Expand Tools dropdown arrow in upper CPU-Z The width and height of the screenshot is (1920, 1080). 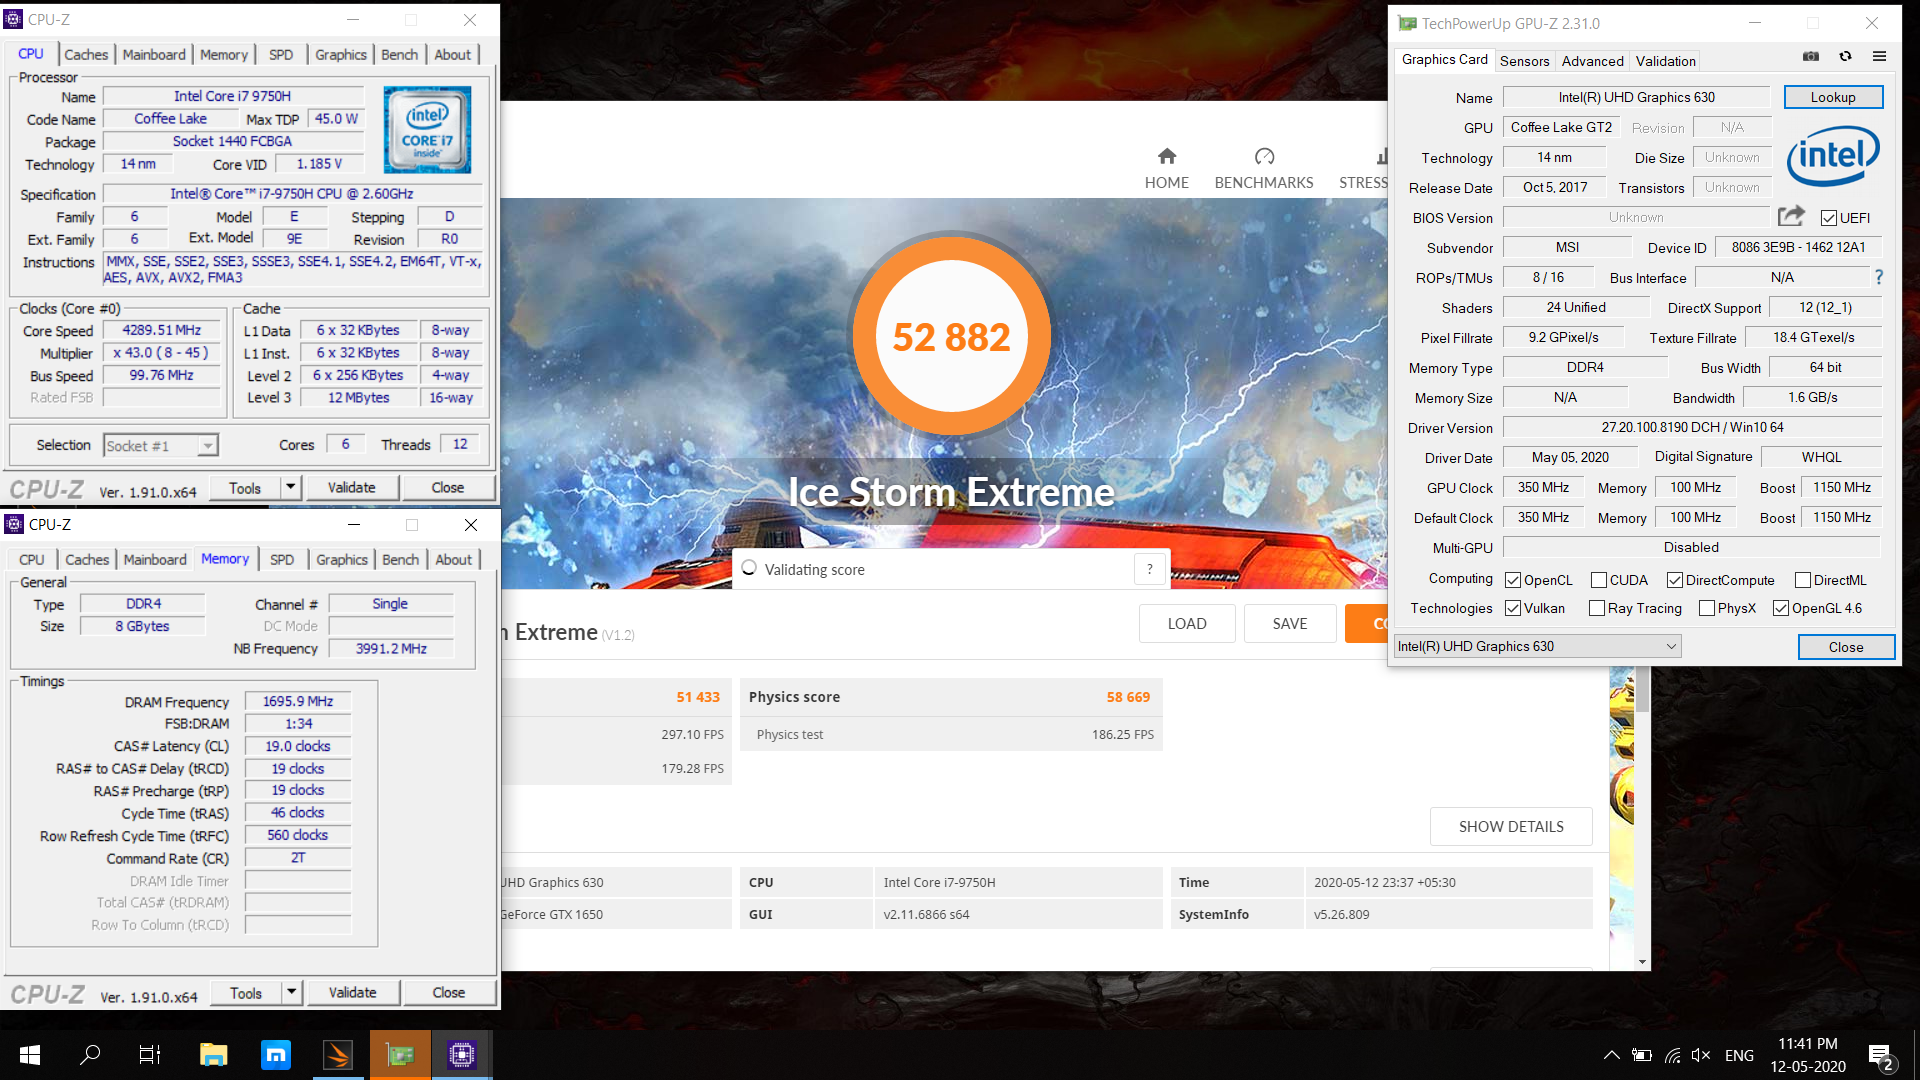[x=290, y=488]
